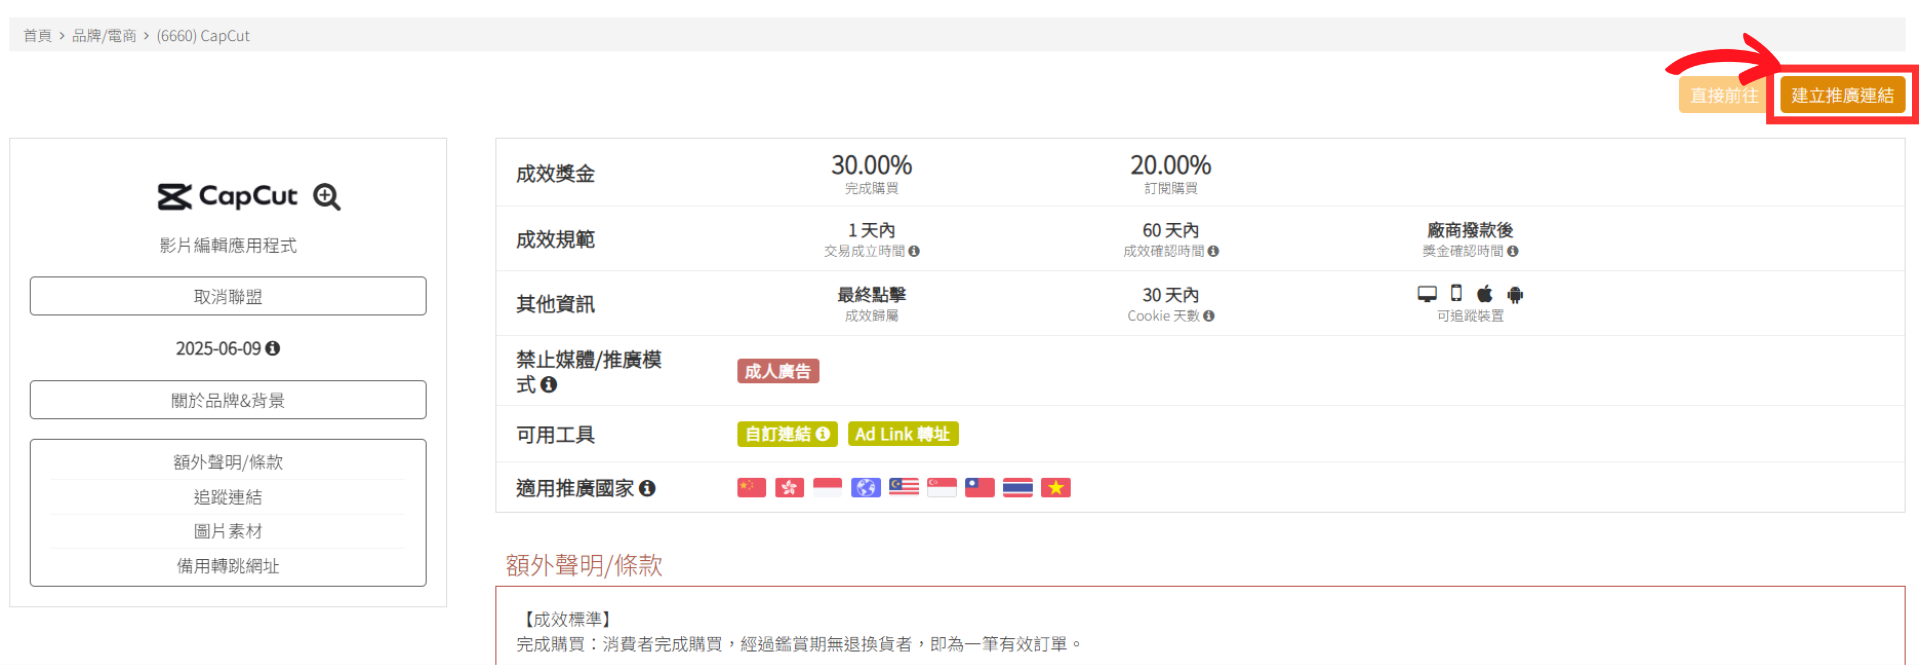The image size is (1919, 665).
Task: Click the 成效規範 row label
Action: tap(555, 239)
